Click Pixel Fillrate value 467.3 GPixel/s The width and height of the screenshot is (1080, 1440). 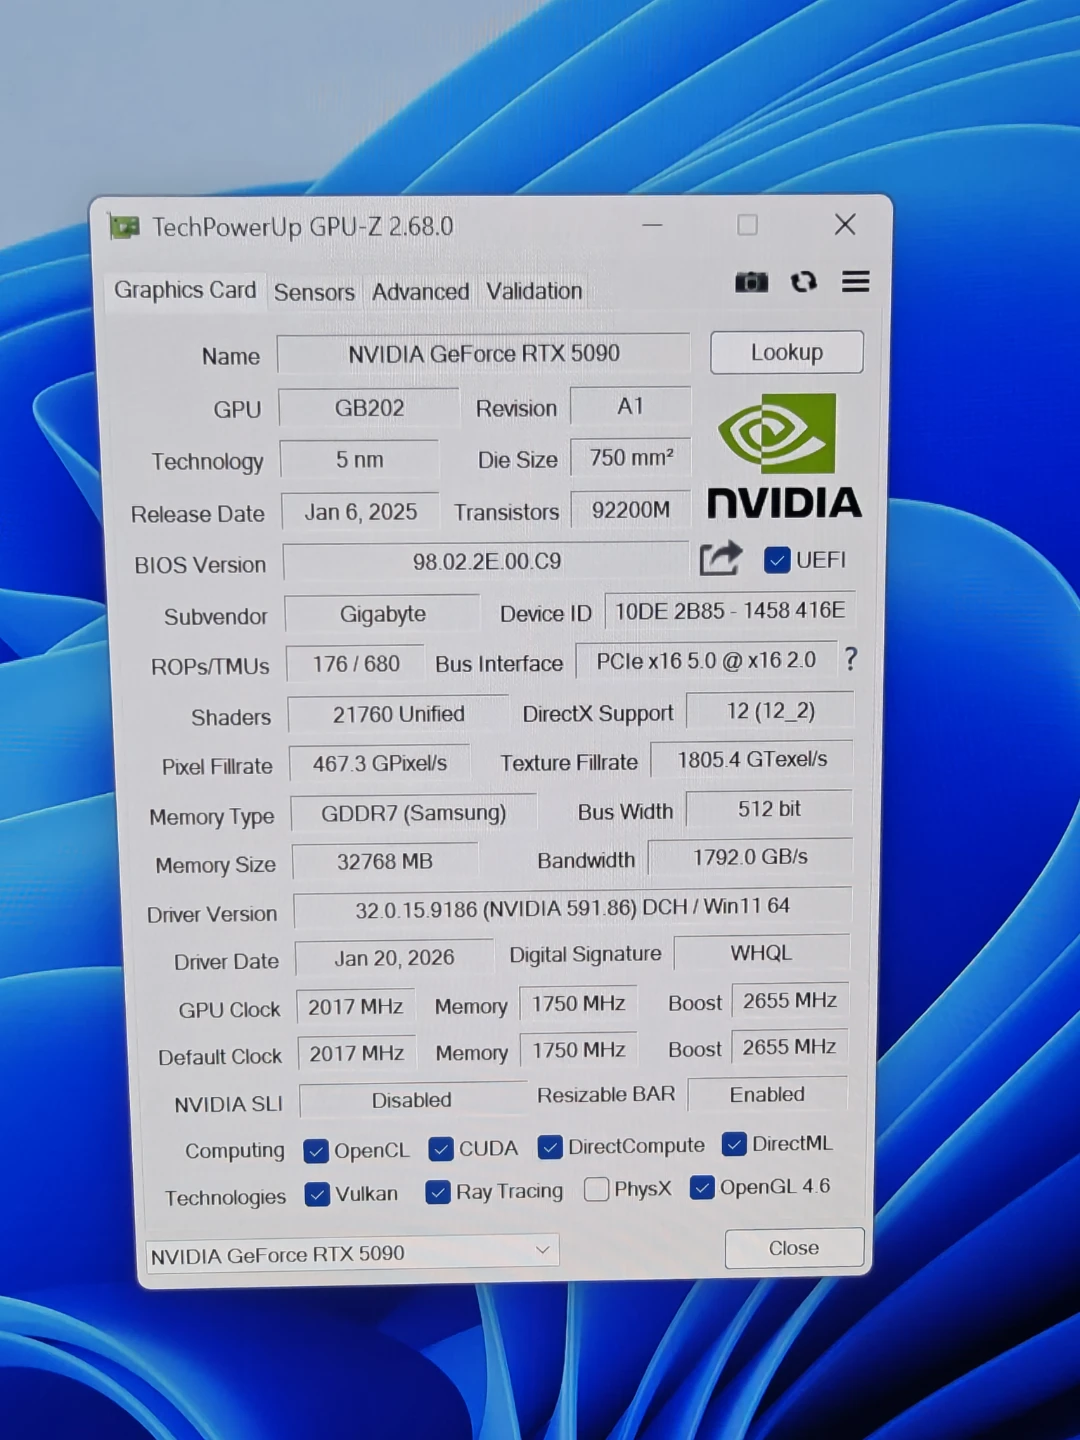point(380,764)
